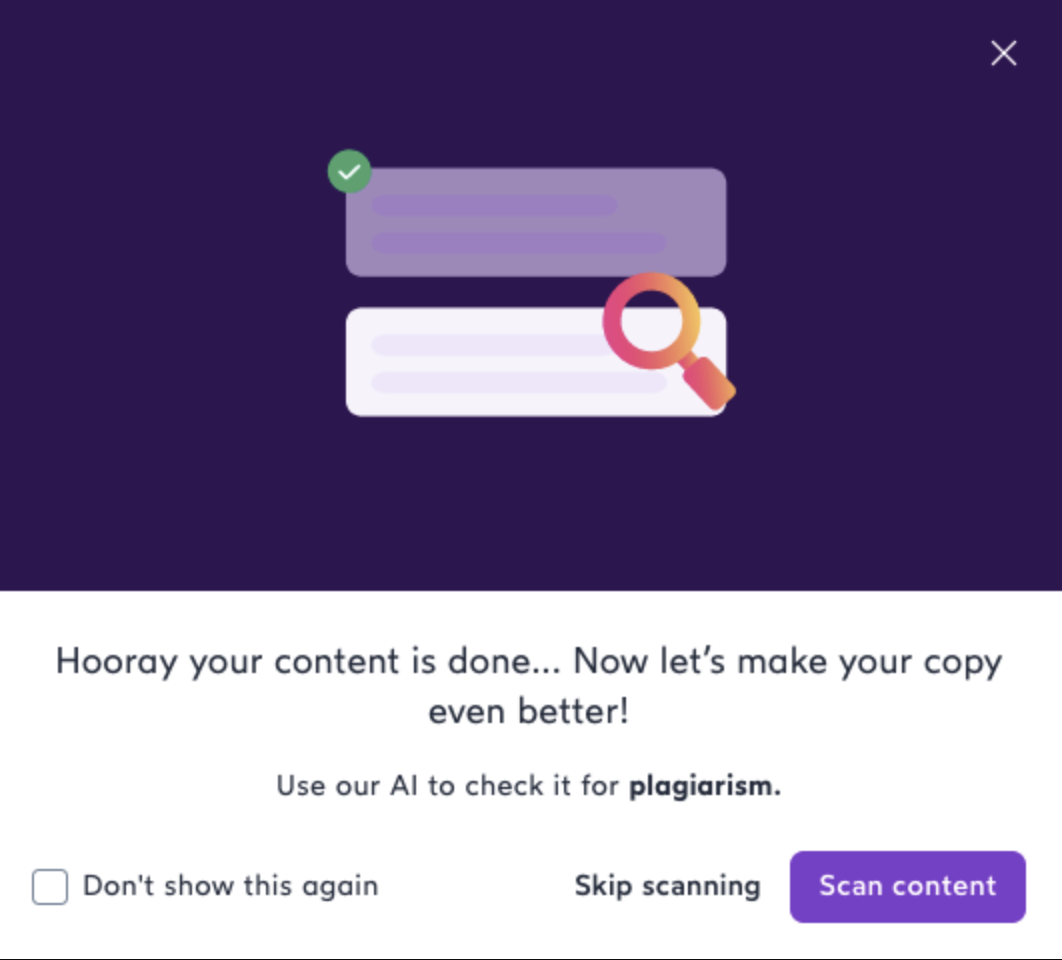Close the plagiarism scan dialog
The width and height of the screenshot is (1062, 960).
[x=1003, y=53]
